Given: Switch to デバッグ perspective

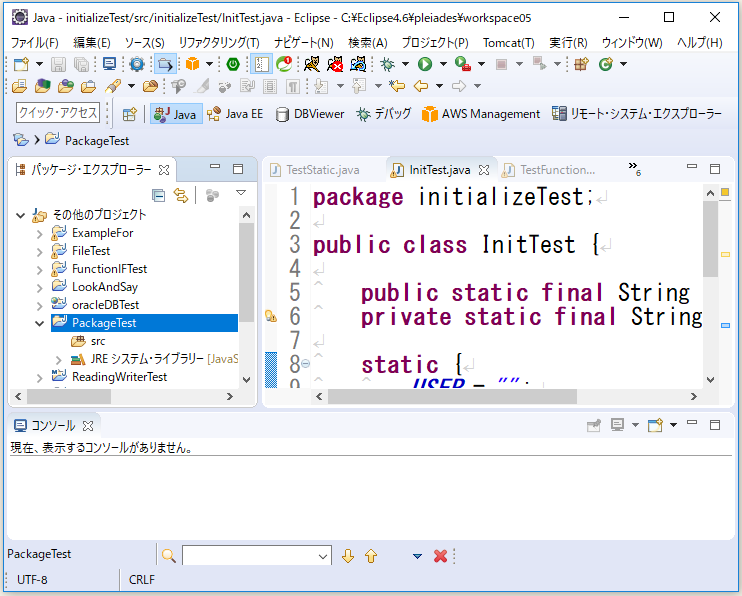Looking at the screenshot, I should click(383, 114).
